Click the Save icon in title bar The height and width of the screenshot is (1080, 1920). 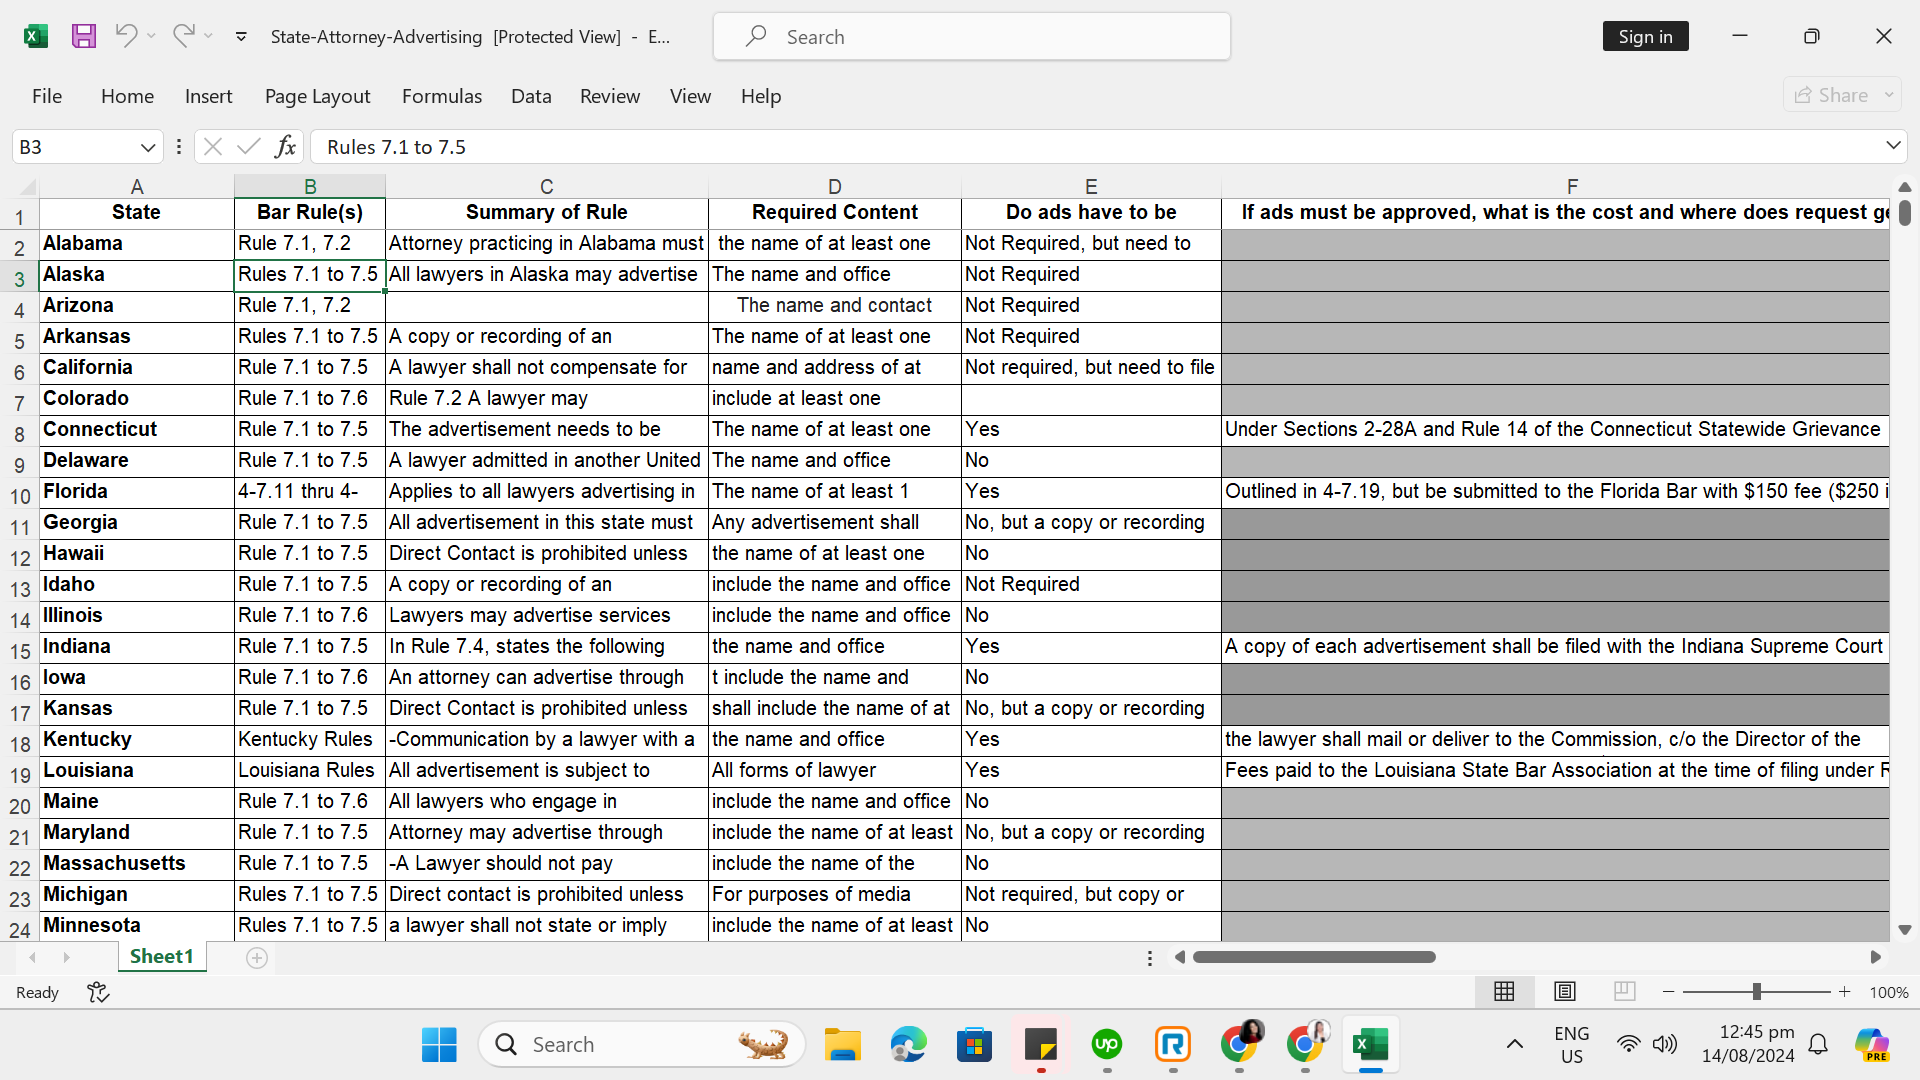[84, 37]
